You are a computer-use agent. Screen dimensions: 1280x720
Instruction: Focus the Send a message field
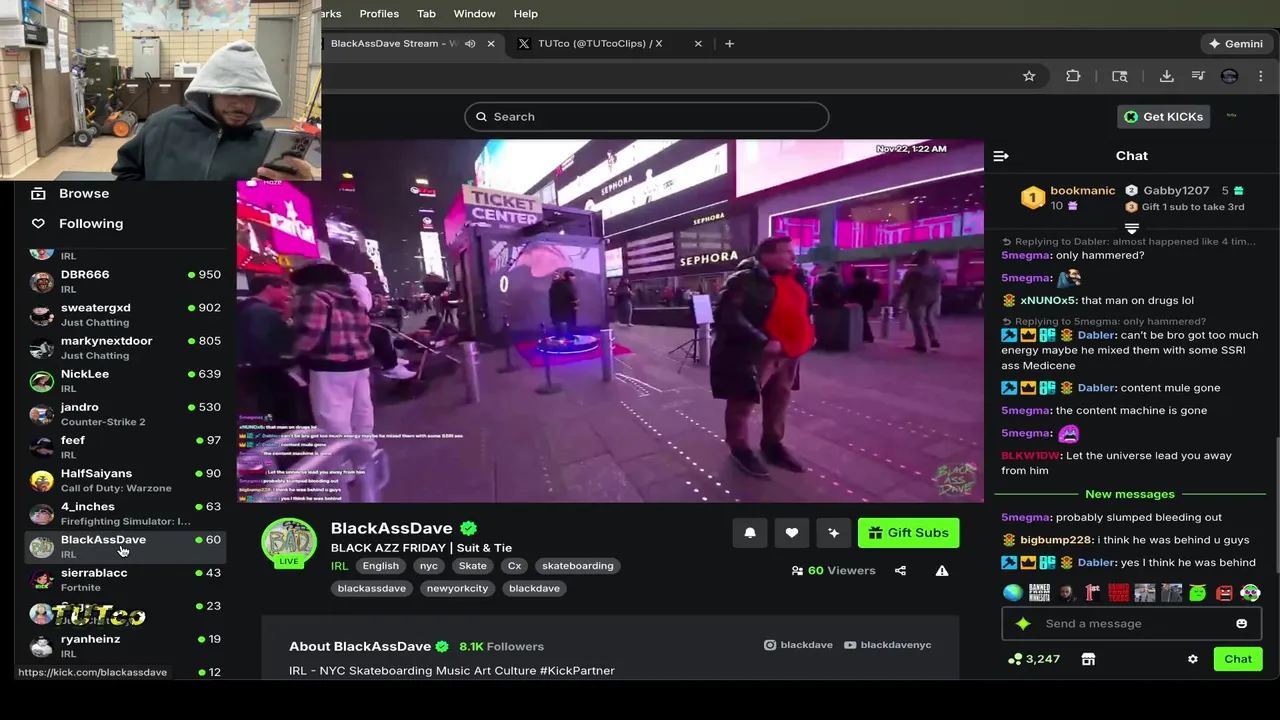tap(1131, 624)
